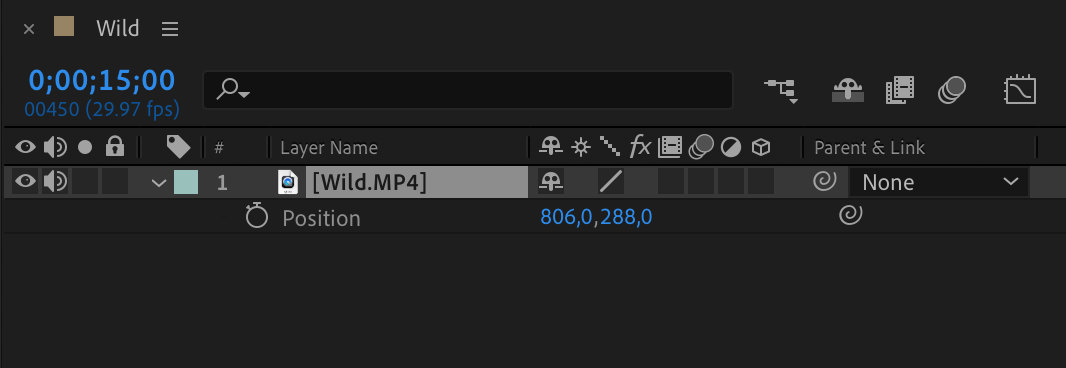Collapse the Wild.MP4 layer properties chevron
Image resolution: width=1066 pixels, height=368 pixels.
point(159,182)
